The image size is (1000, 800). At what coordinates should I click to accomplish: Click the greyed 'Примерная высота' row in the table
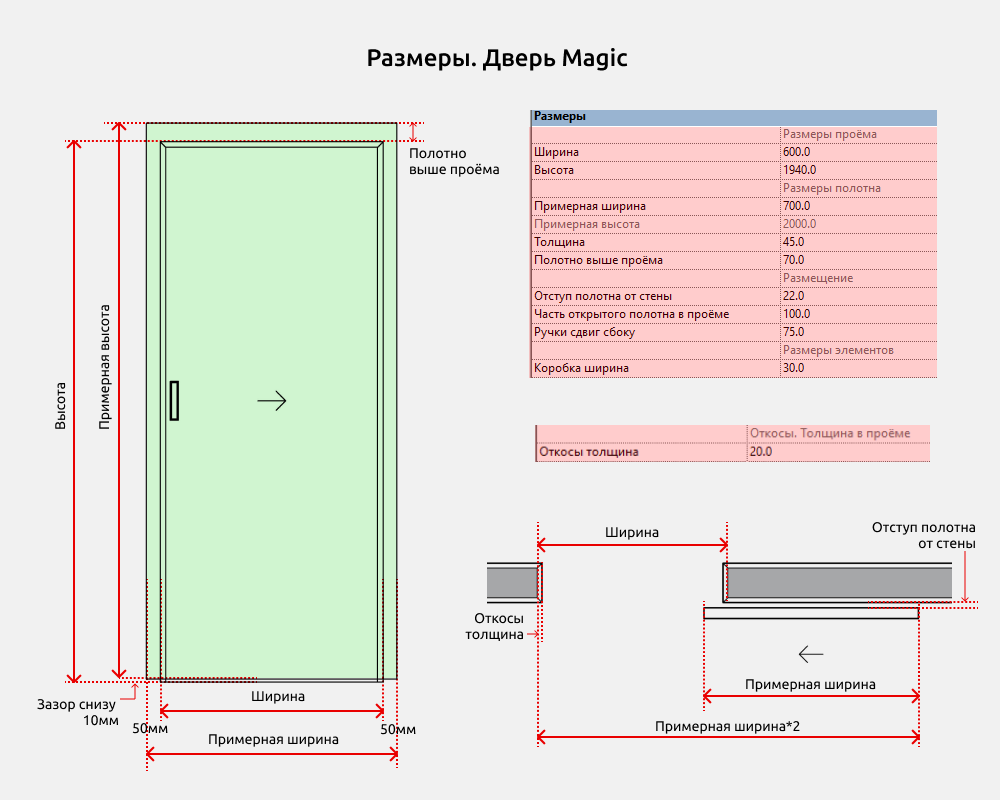[733, 224]
